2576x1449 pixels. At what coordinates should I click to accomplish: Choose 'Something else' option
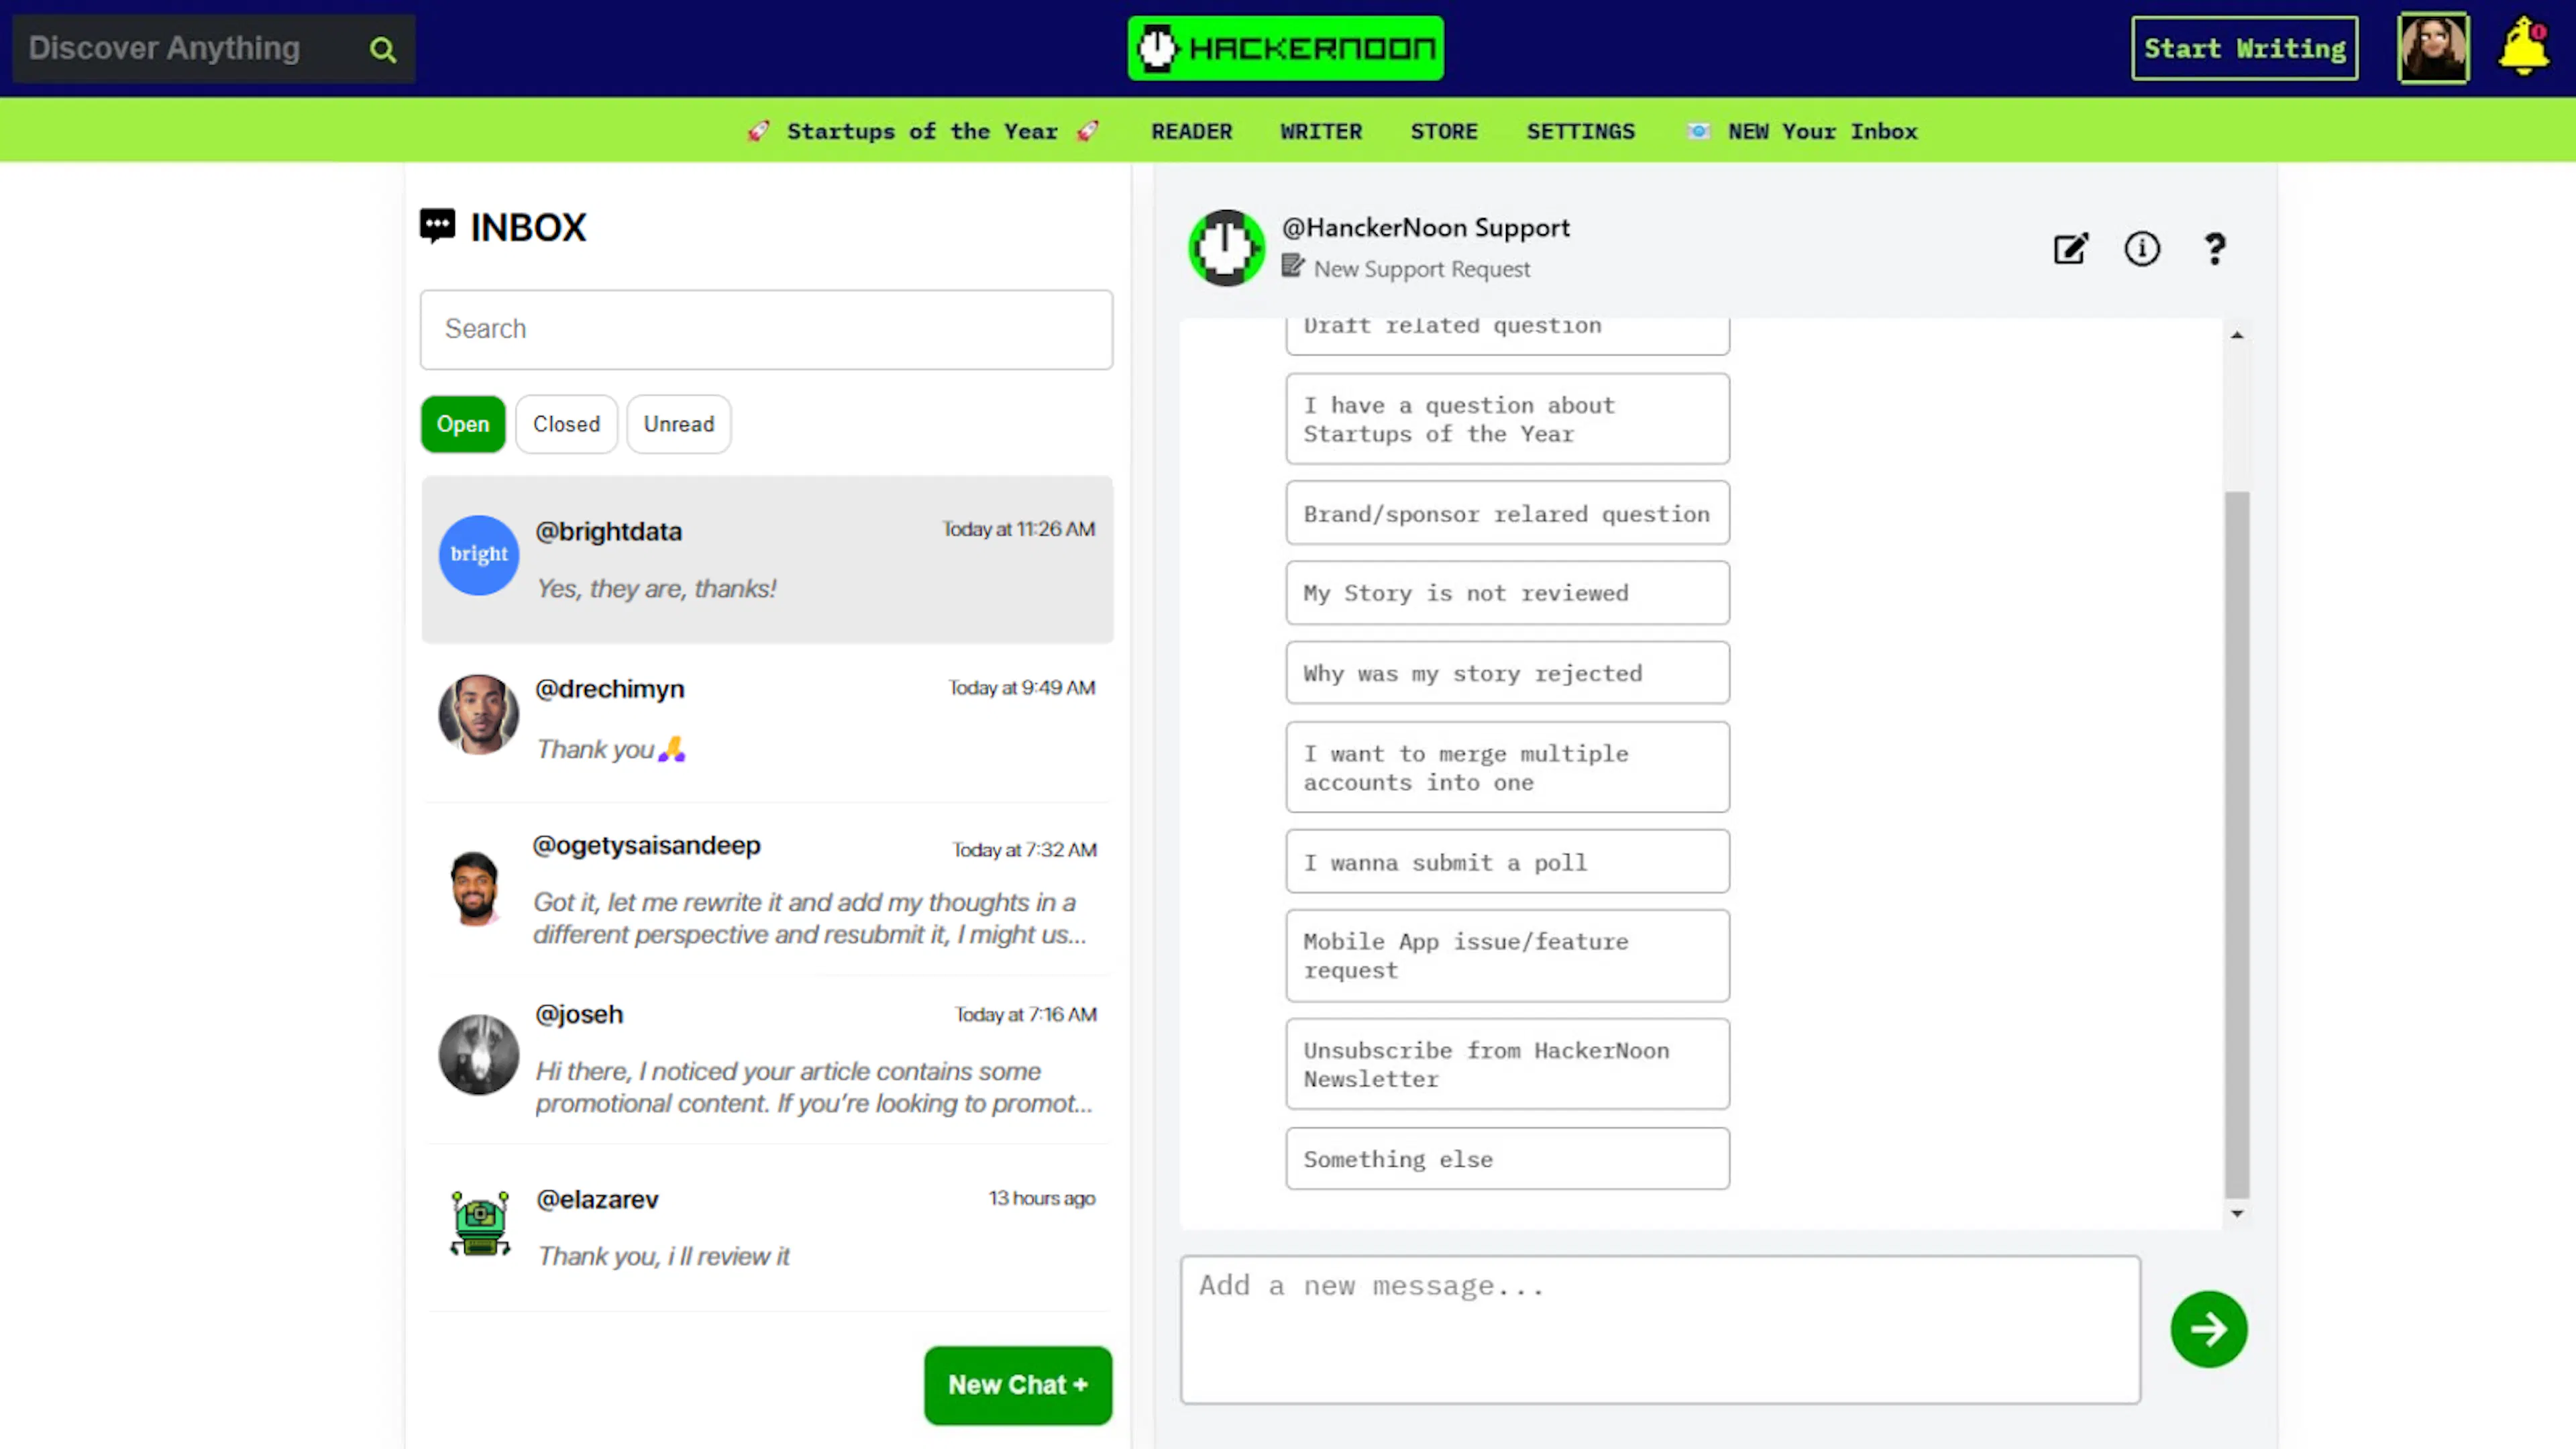pos(1507,1158)
